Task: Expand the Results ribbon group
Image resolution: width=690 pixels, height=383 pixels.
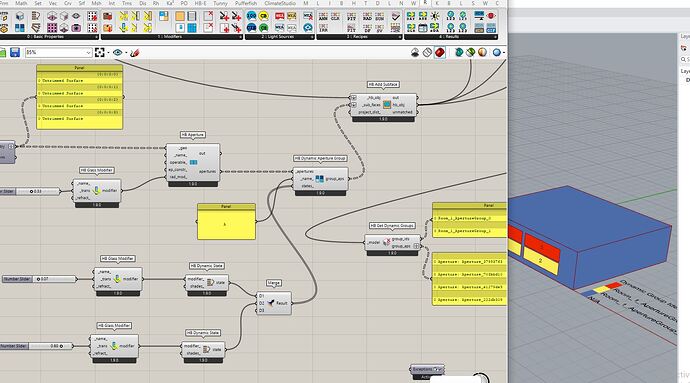Action: (495, 37)
